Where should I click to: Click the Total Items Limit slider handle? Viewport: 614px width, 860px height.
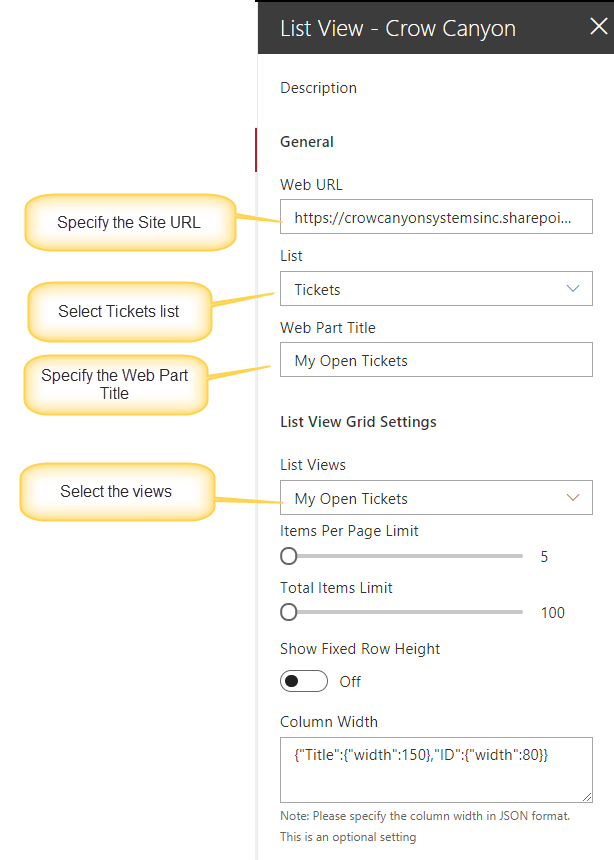(289, 612)
